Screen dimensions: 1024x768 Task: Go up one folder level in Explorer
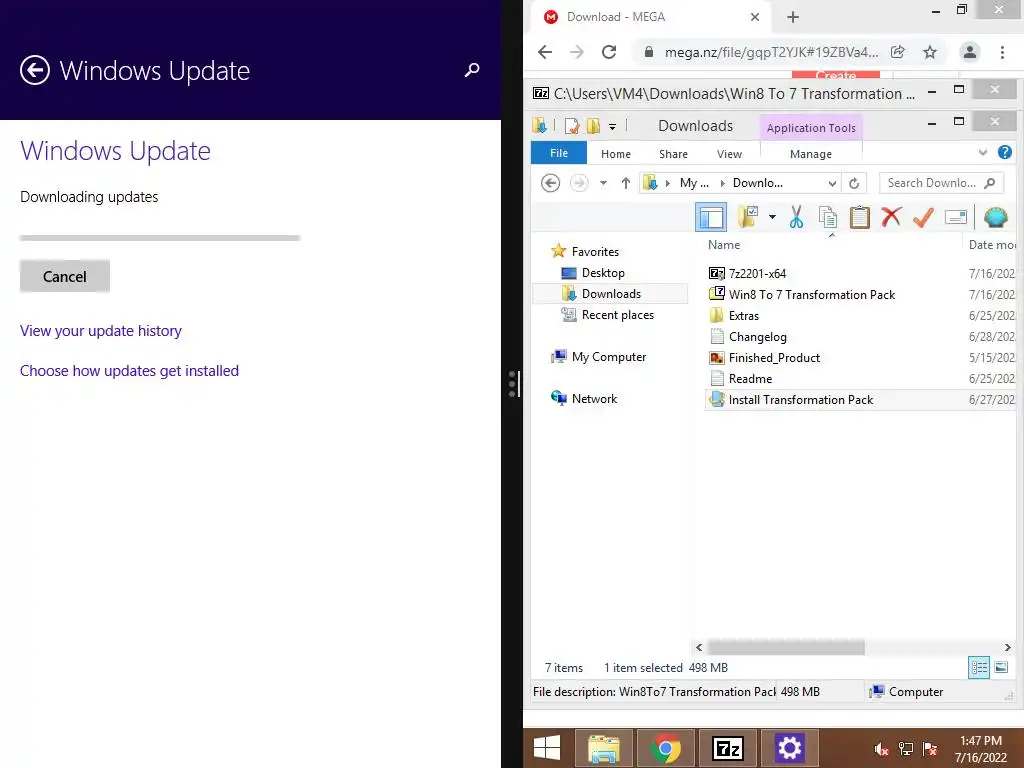click(x=626, y=183)
